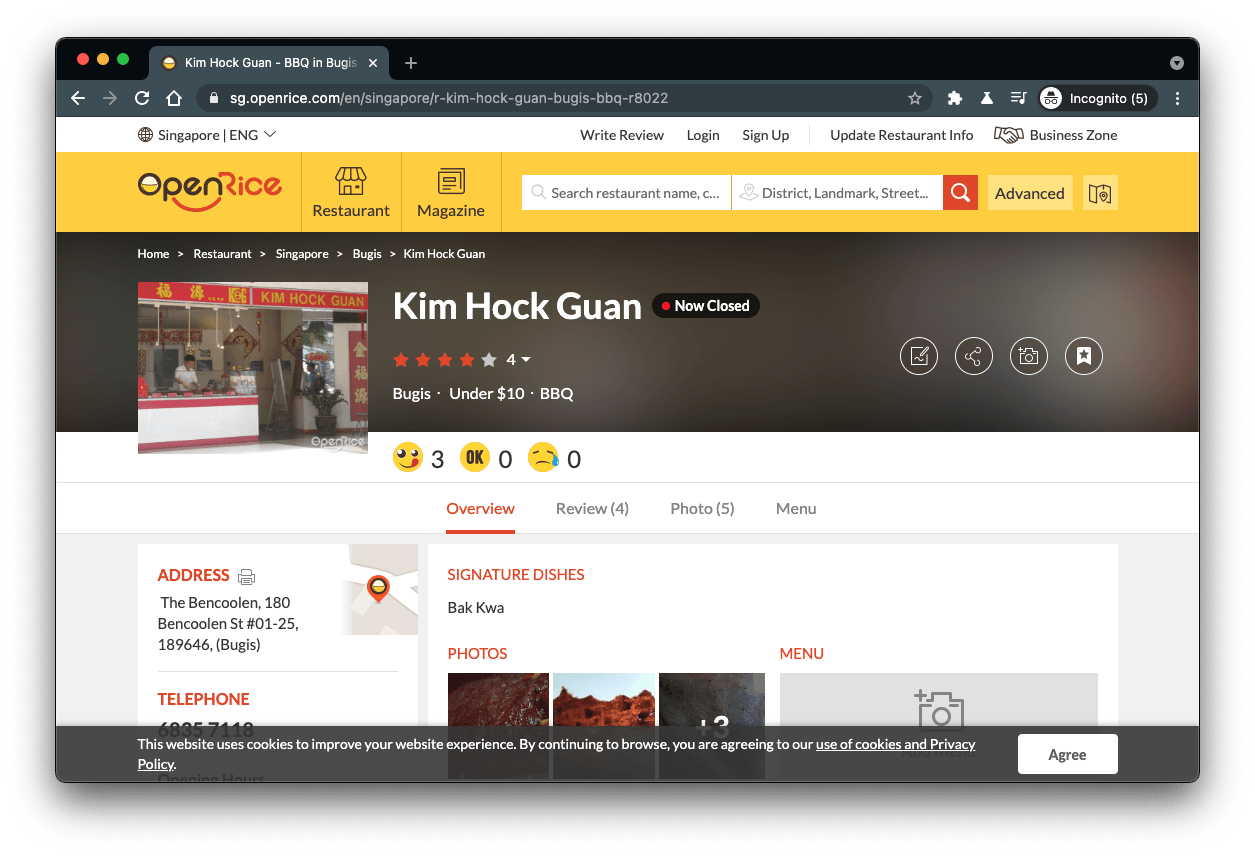This screenshot has height=856, width=1255.
Task: Go to Home in the breadcrumb
Action: click(153, 254)
